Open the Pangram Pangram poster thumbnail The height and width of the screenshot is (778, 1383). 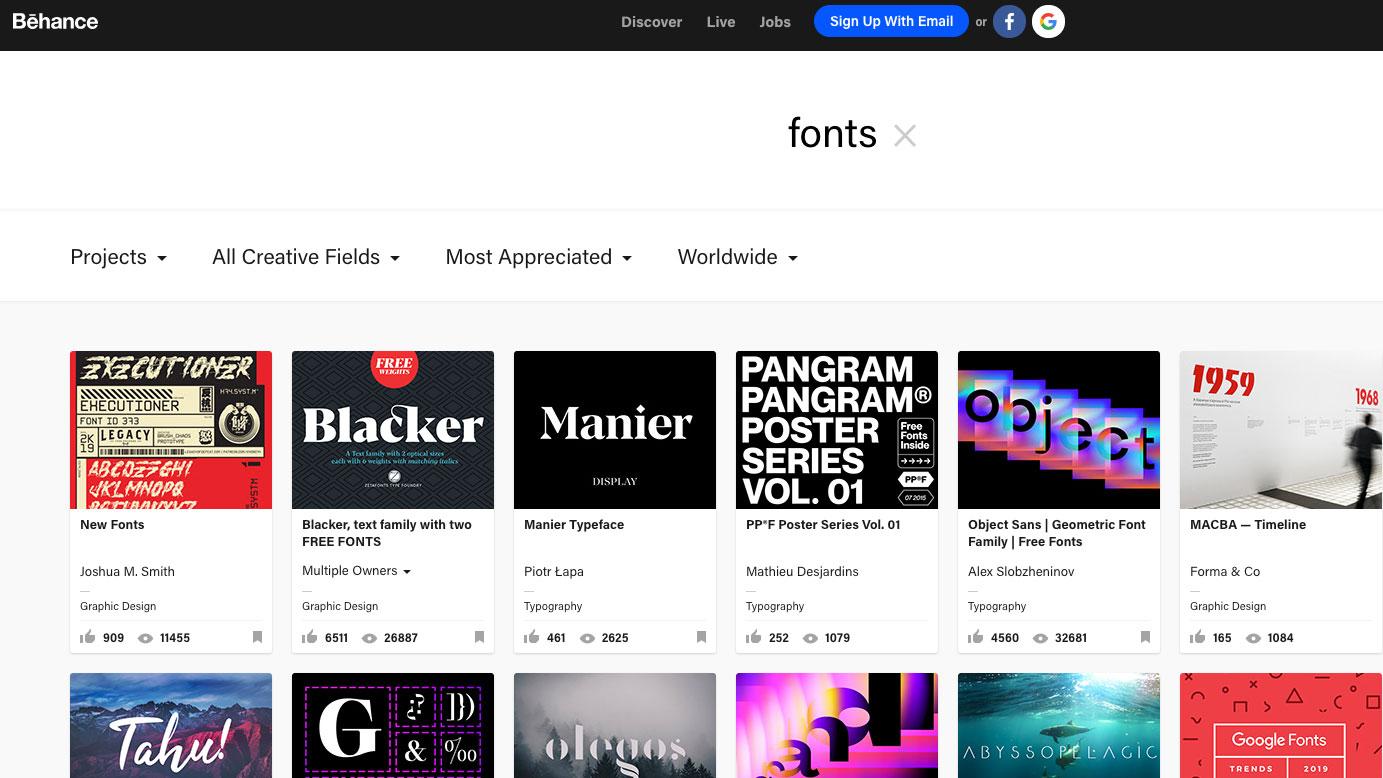click(x=837, y=430)
